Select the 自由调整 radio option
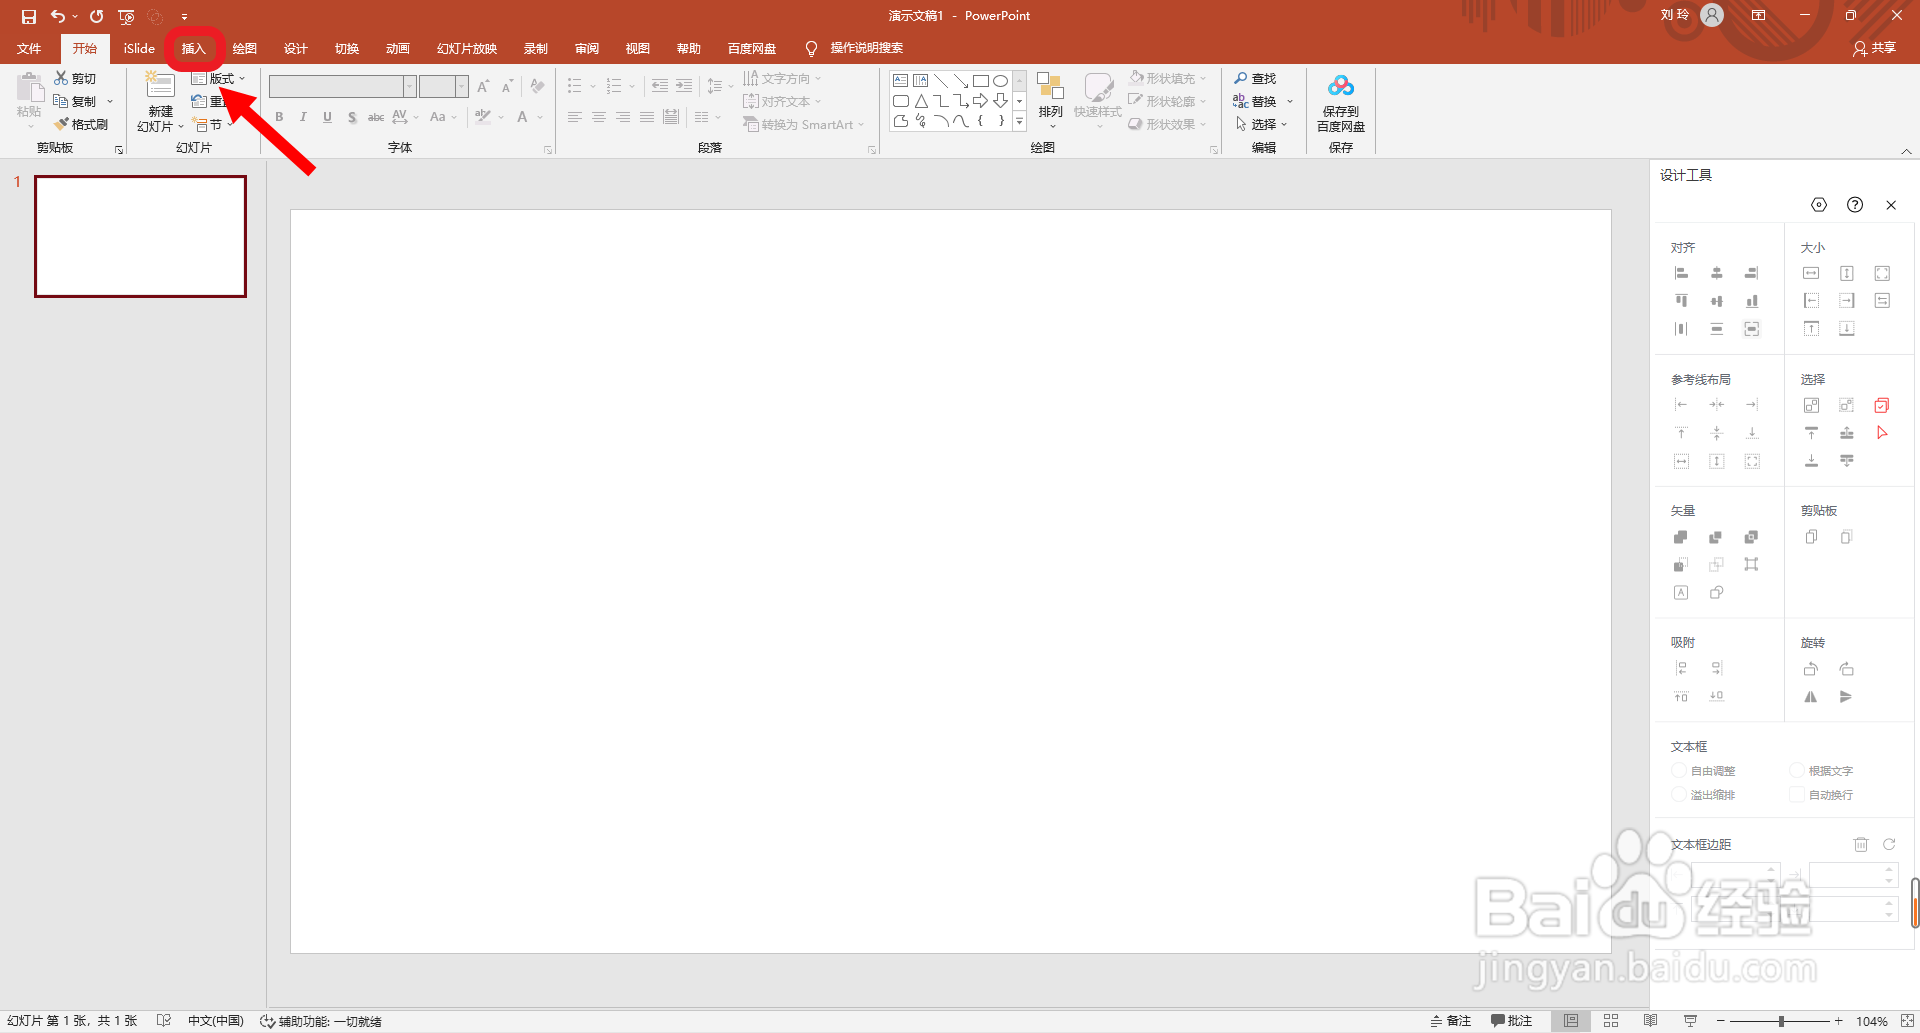This screenshot has height=1033, width=1920. [x=1680, y=771]
